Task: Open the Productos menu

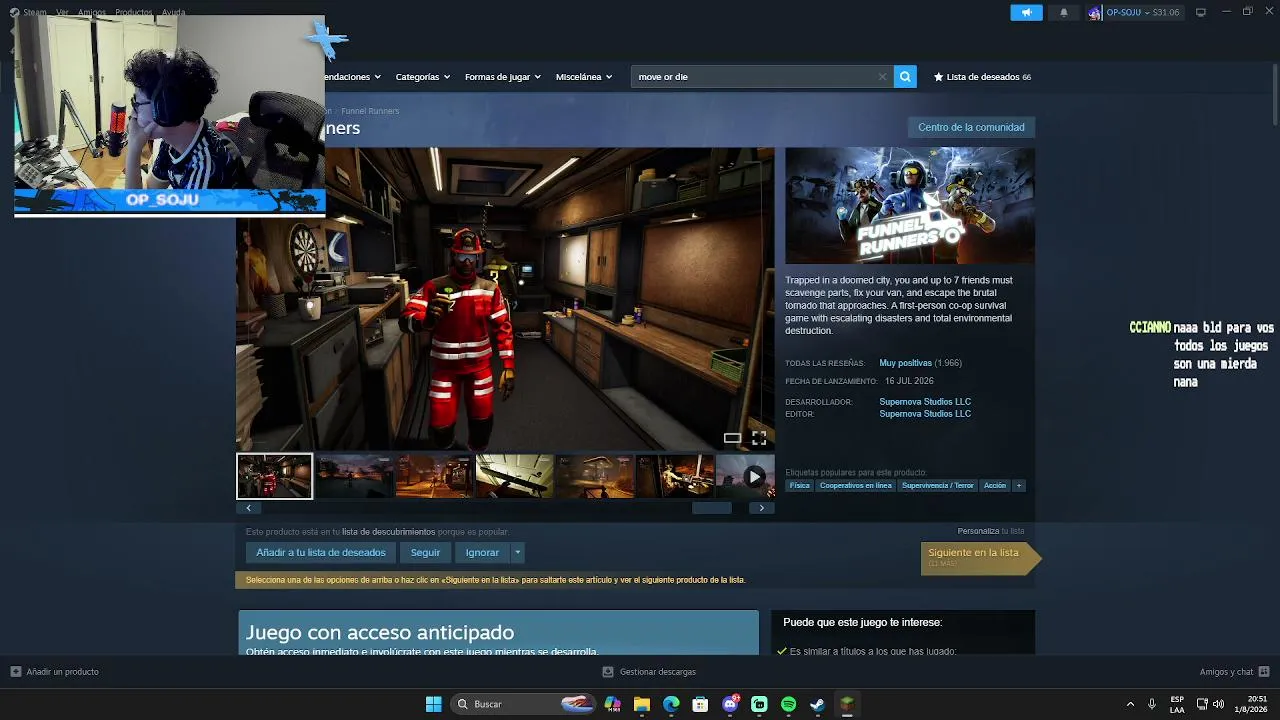Action: pos(133,12)
